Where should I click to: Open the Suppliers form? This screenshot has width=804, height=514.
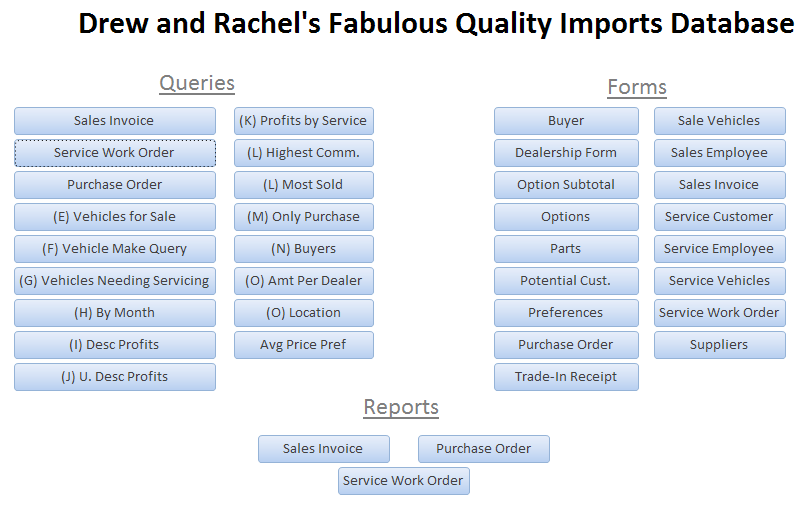coord(719,345)
